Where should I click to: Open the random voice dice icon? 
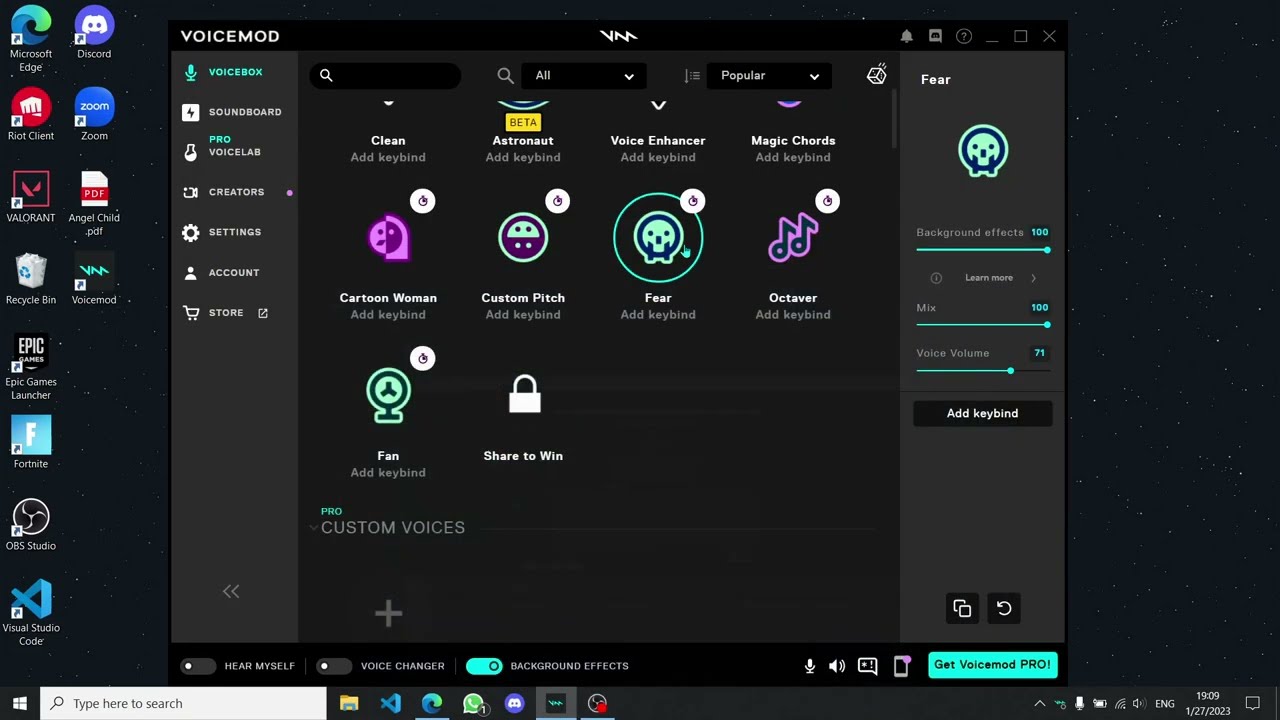[x=877, y=75]
